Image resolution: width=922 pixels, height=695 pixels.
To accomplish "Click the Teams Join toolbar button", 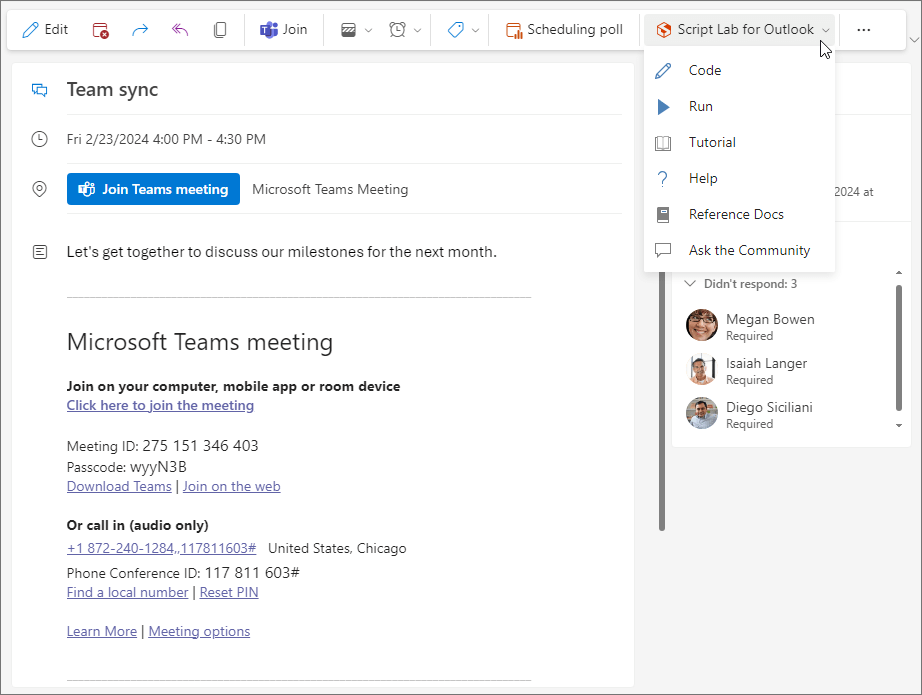I will [283, 29].
